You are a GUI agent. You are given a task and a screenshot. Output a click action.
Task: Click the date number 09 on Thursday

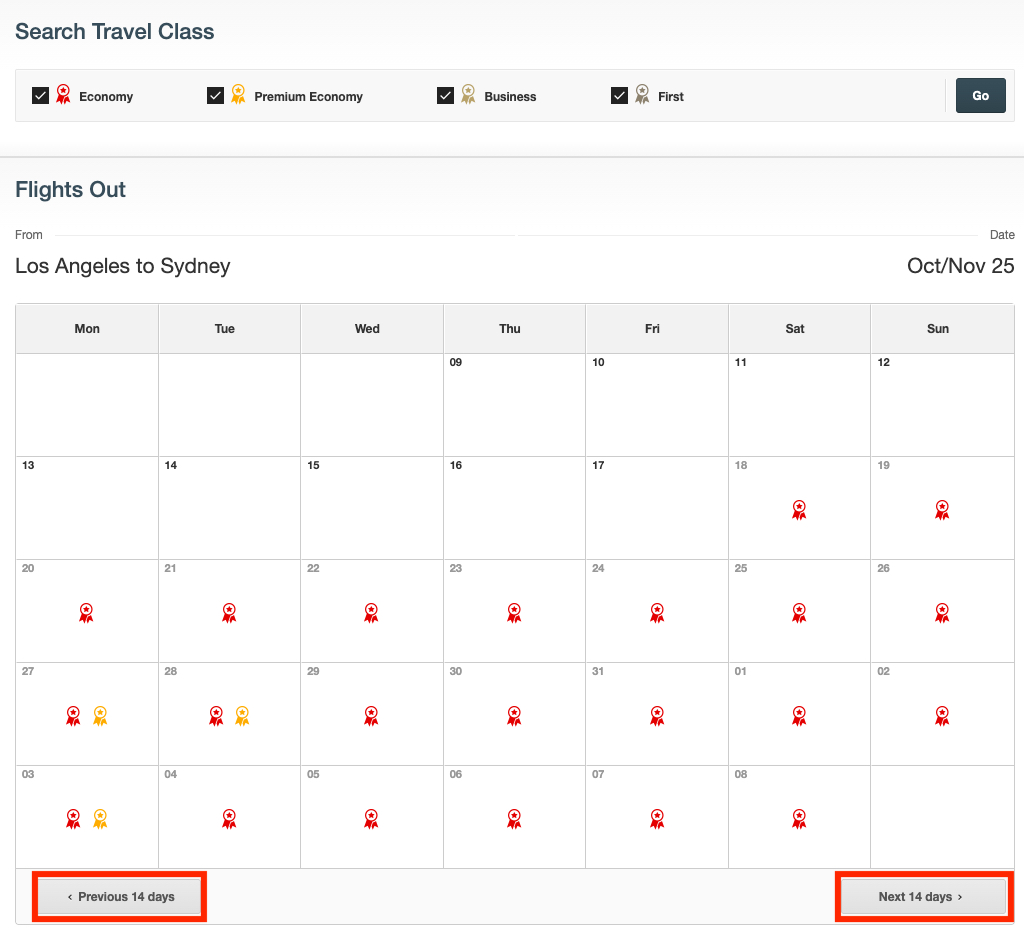(x=456, y=362)
